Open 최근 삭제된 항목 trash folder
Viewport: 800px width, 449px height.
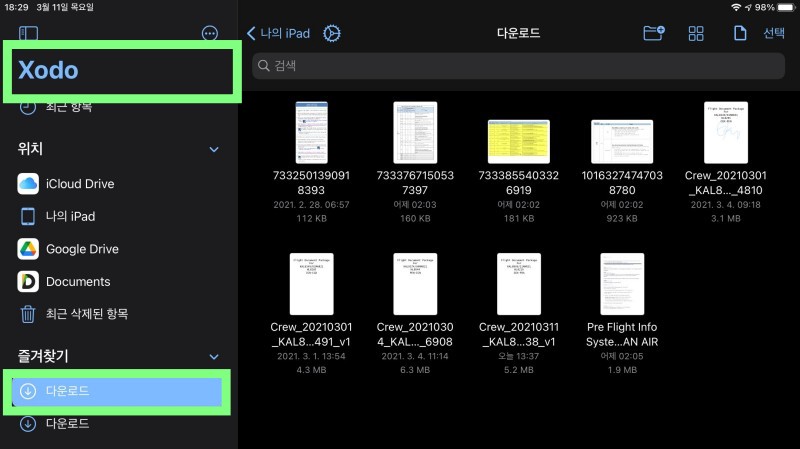[x=86, y=314]
